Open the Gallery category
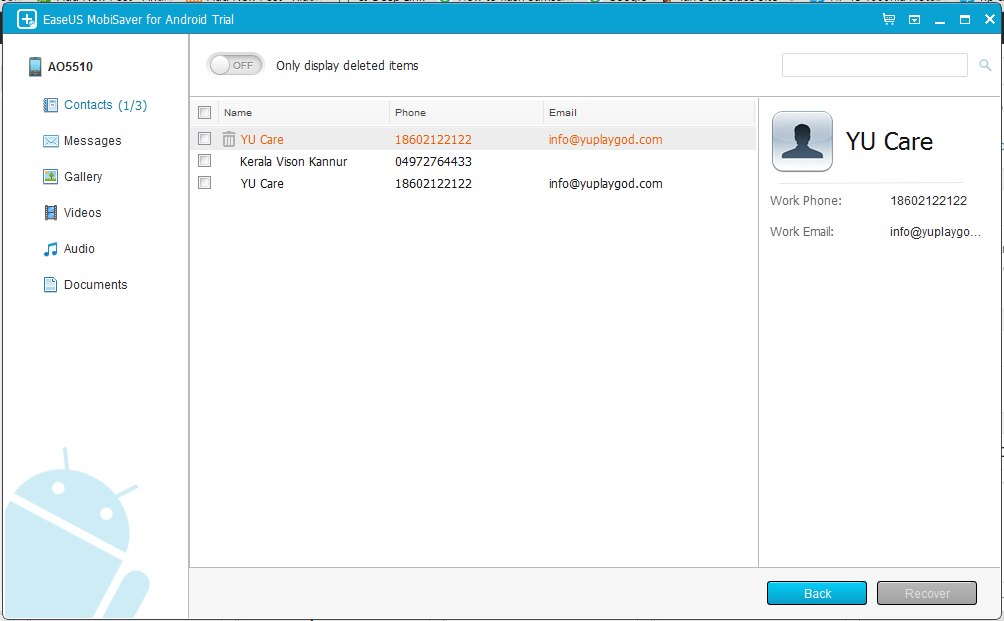1004x621 pixels. 83,177
